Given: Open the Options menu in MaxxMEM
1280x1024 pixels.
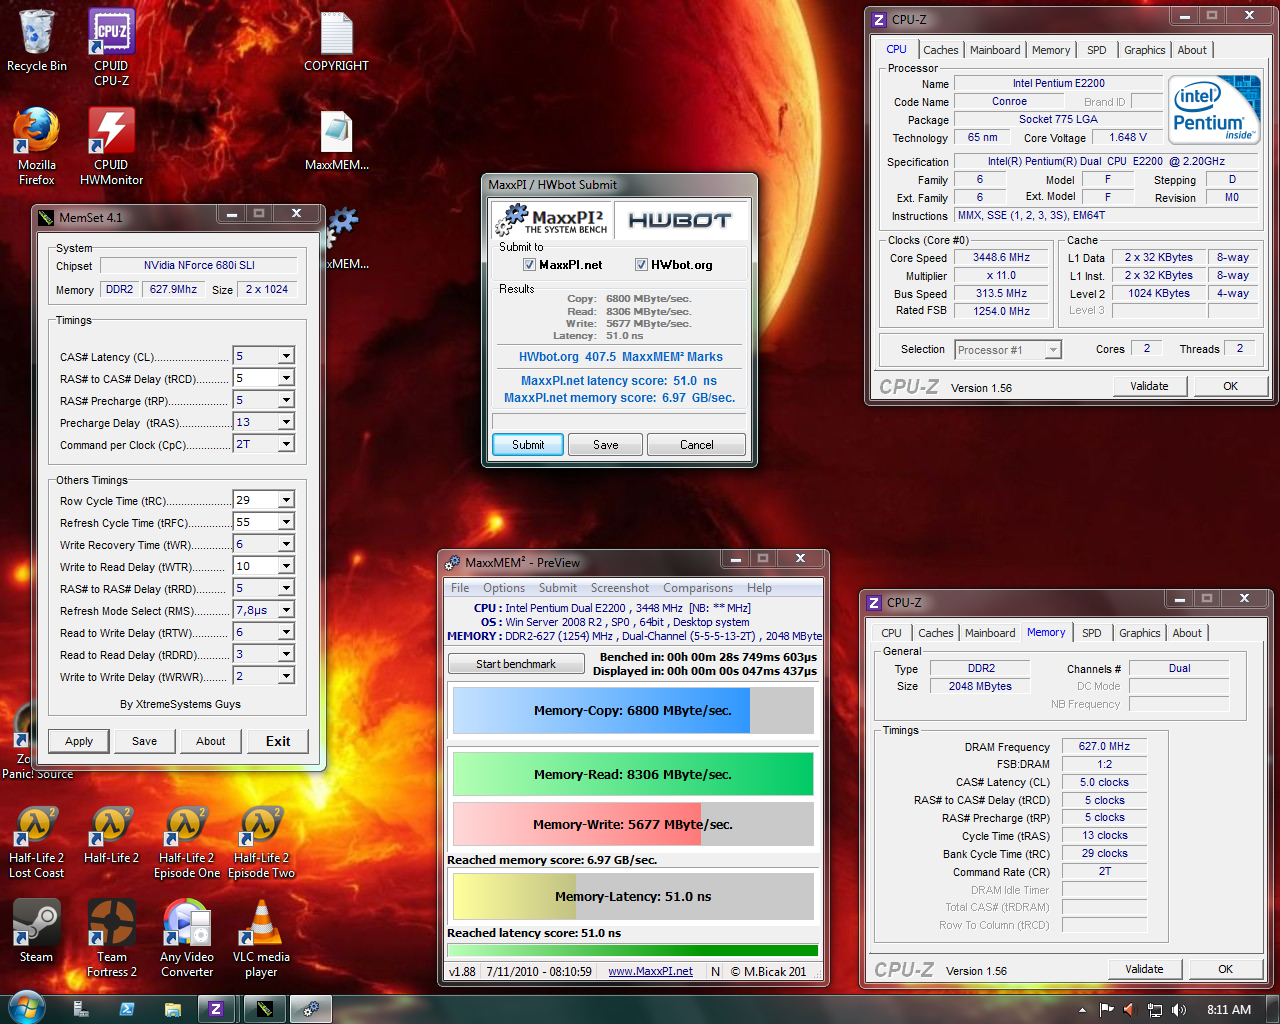Looking at the screenshot, I should coord(504,588).
